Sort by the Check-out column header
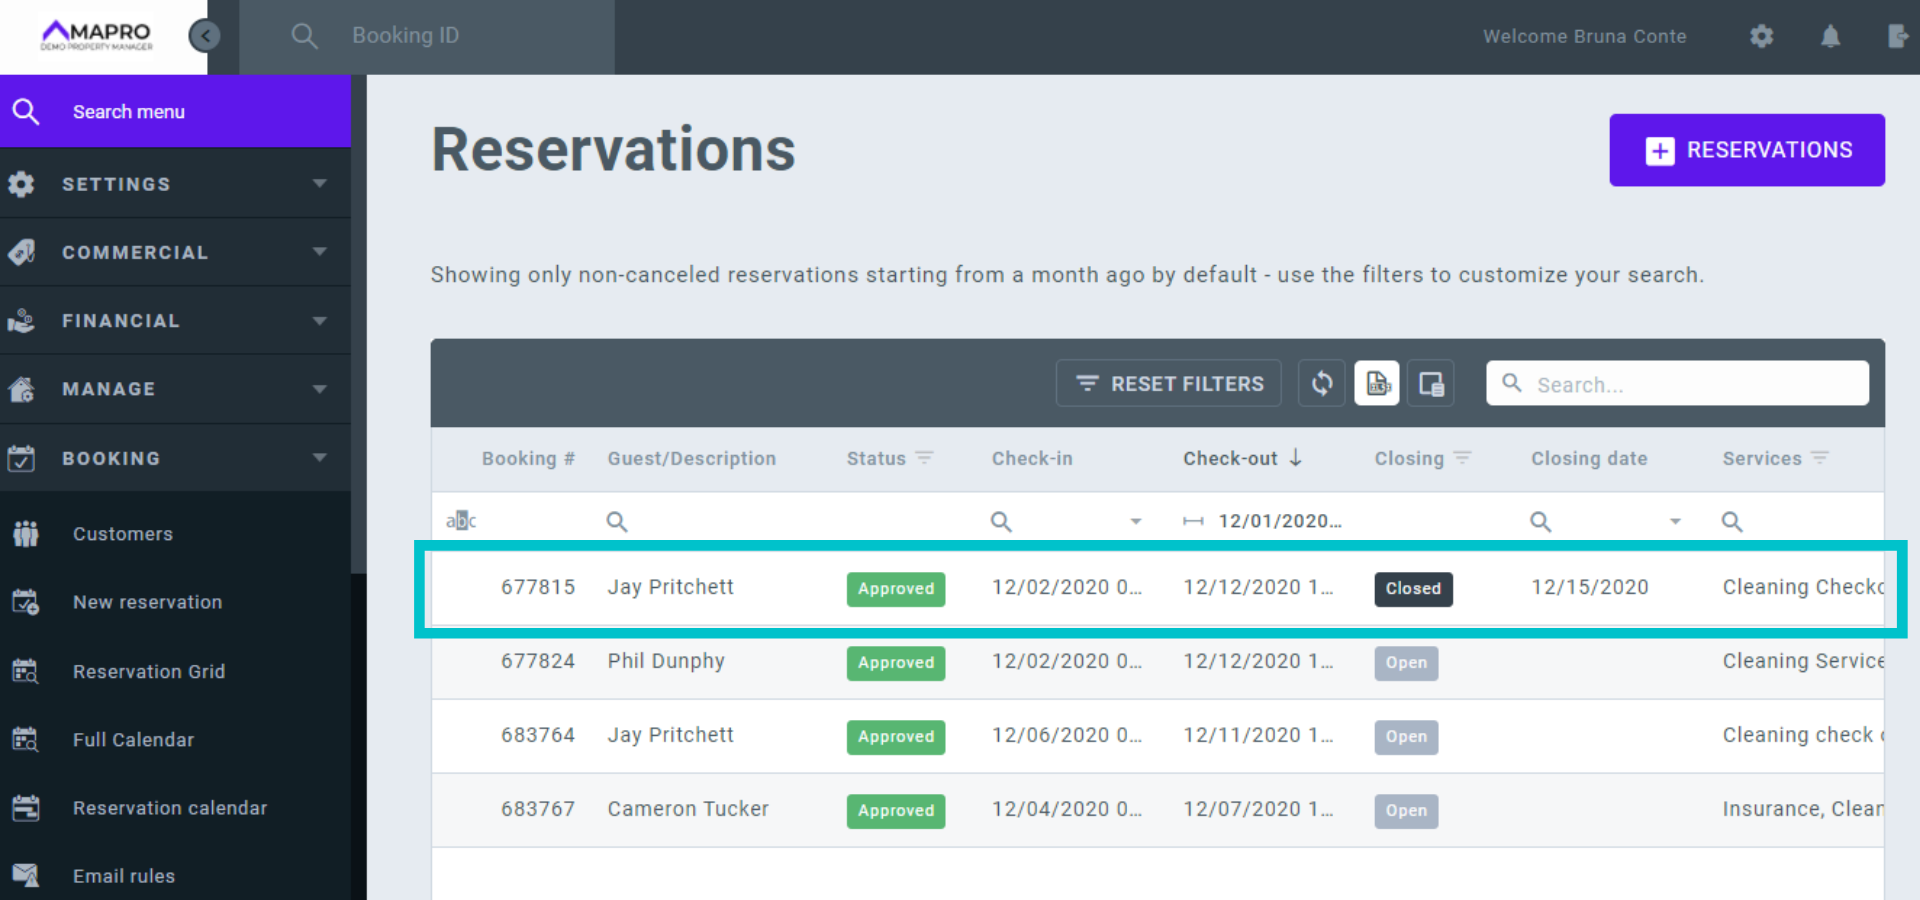The width and height of the screenshot is (1920, 900). coord(1231,458)
